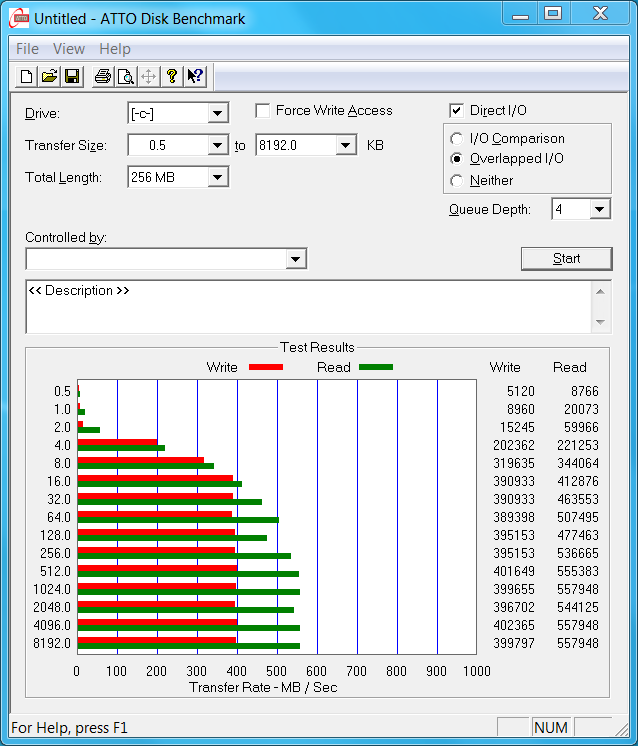Click the Print Preview magnifier icon
The width and height of the screenshot is (638, 746).
tap(126, 76)
